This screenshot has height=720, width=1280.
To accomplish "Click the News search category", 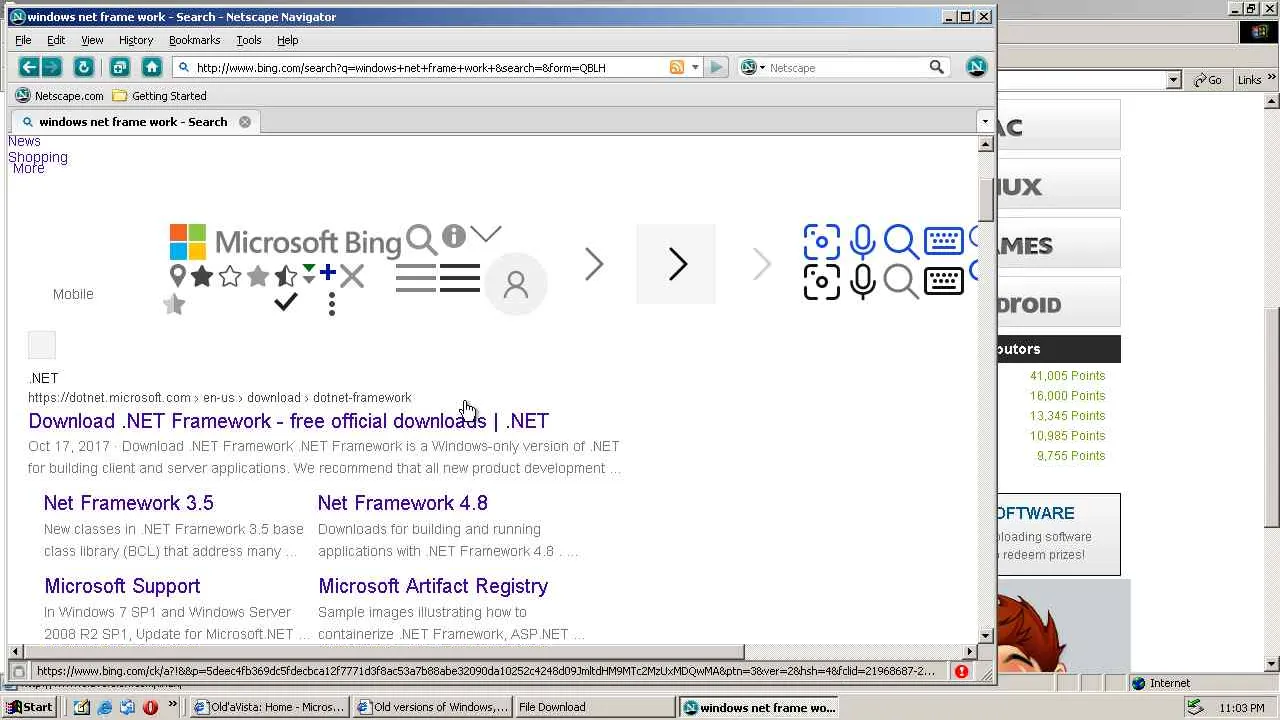I will (24, 142).
